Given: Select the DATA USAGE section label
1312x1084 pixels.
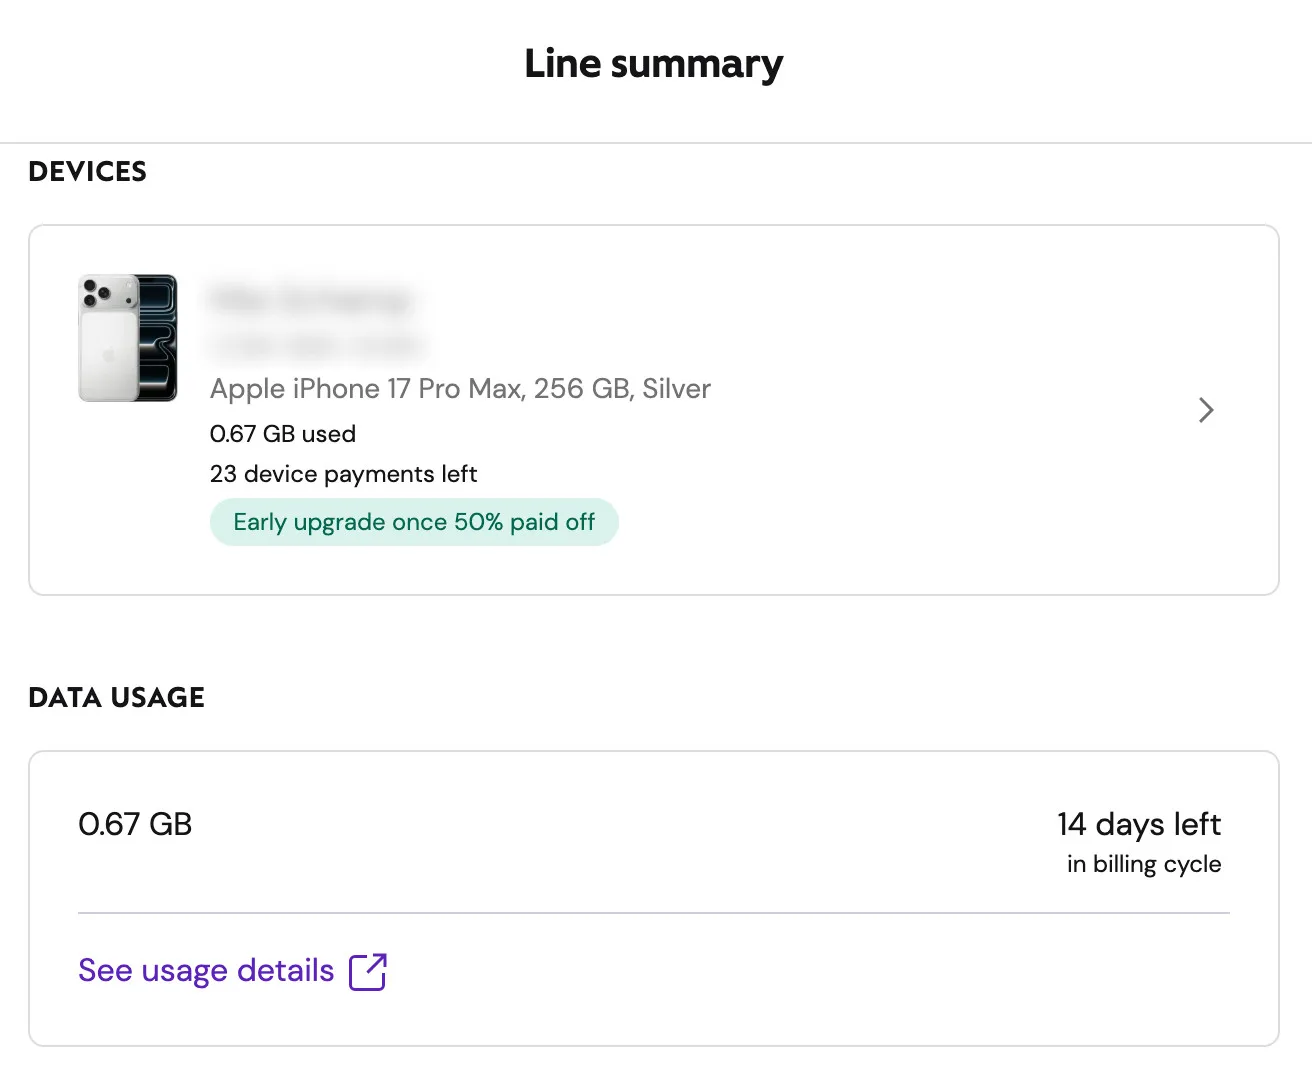Looking at the screenshot, I should click(116, 697).
